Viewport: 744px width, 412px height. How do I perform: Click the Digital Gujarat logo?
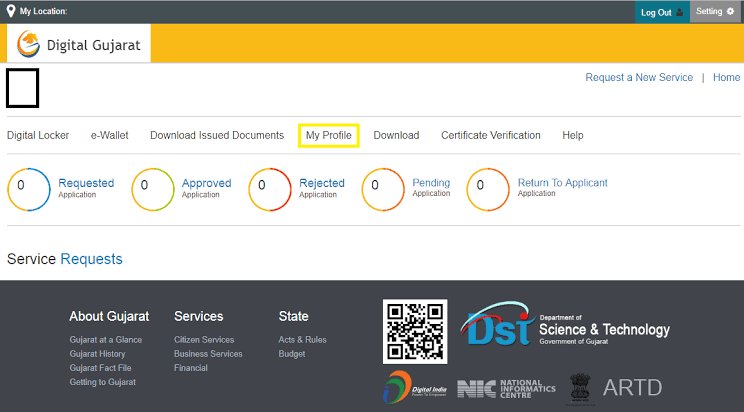(x=79, y=44)
